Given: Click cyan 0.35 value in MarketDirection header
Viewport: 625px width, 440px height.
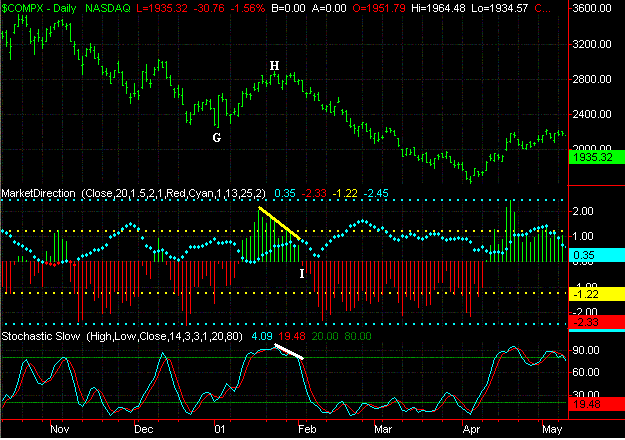Looking at the screenshot, I should tap(285, 193).
